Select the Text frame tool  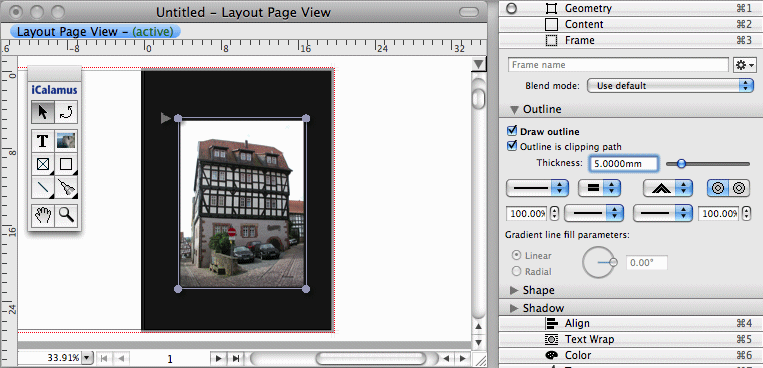[x=43, y=141]
